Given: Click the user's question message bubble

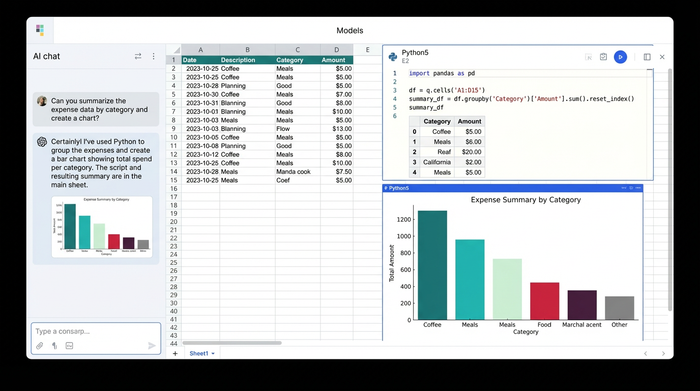Looking at the screenshot, I should click(x=96, y=109).
